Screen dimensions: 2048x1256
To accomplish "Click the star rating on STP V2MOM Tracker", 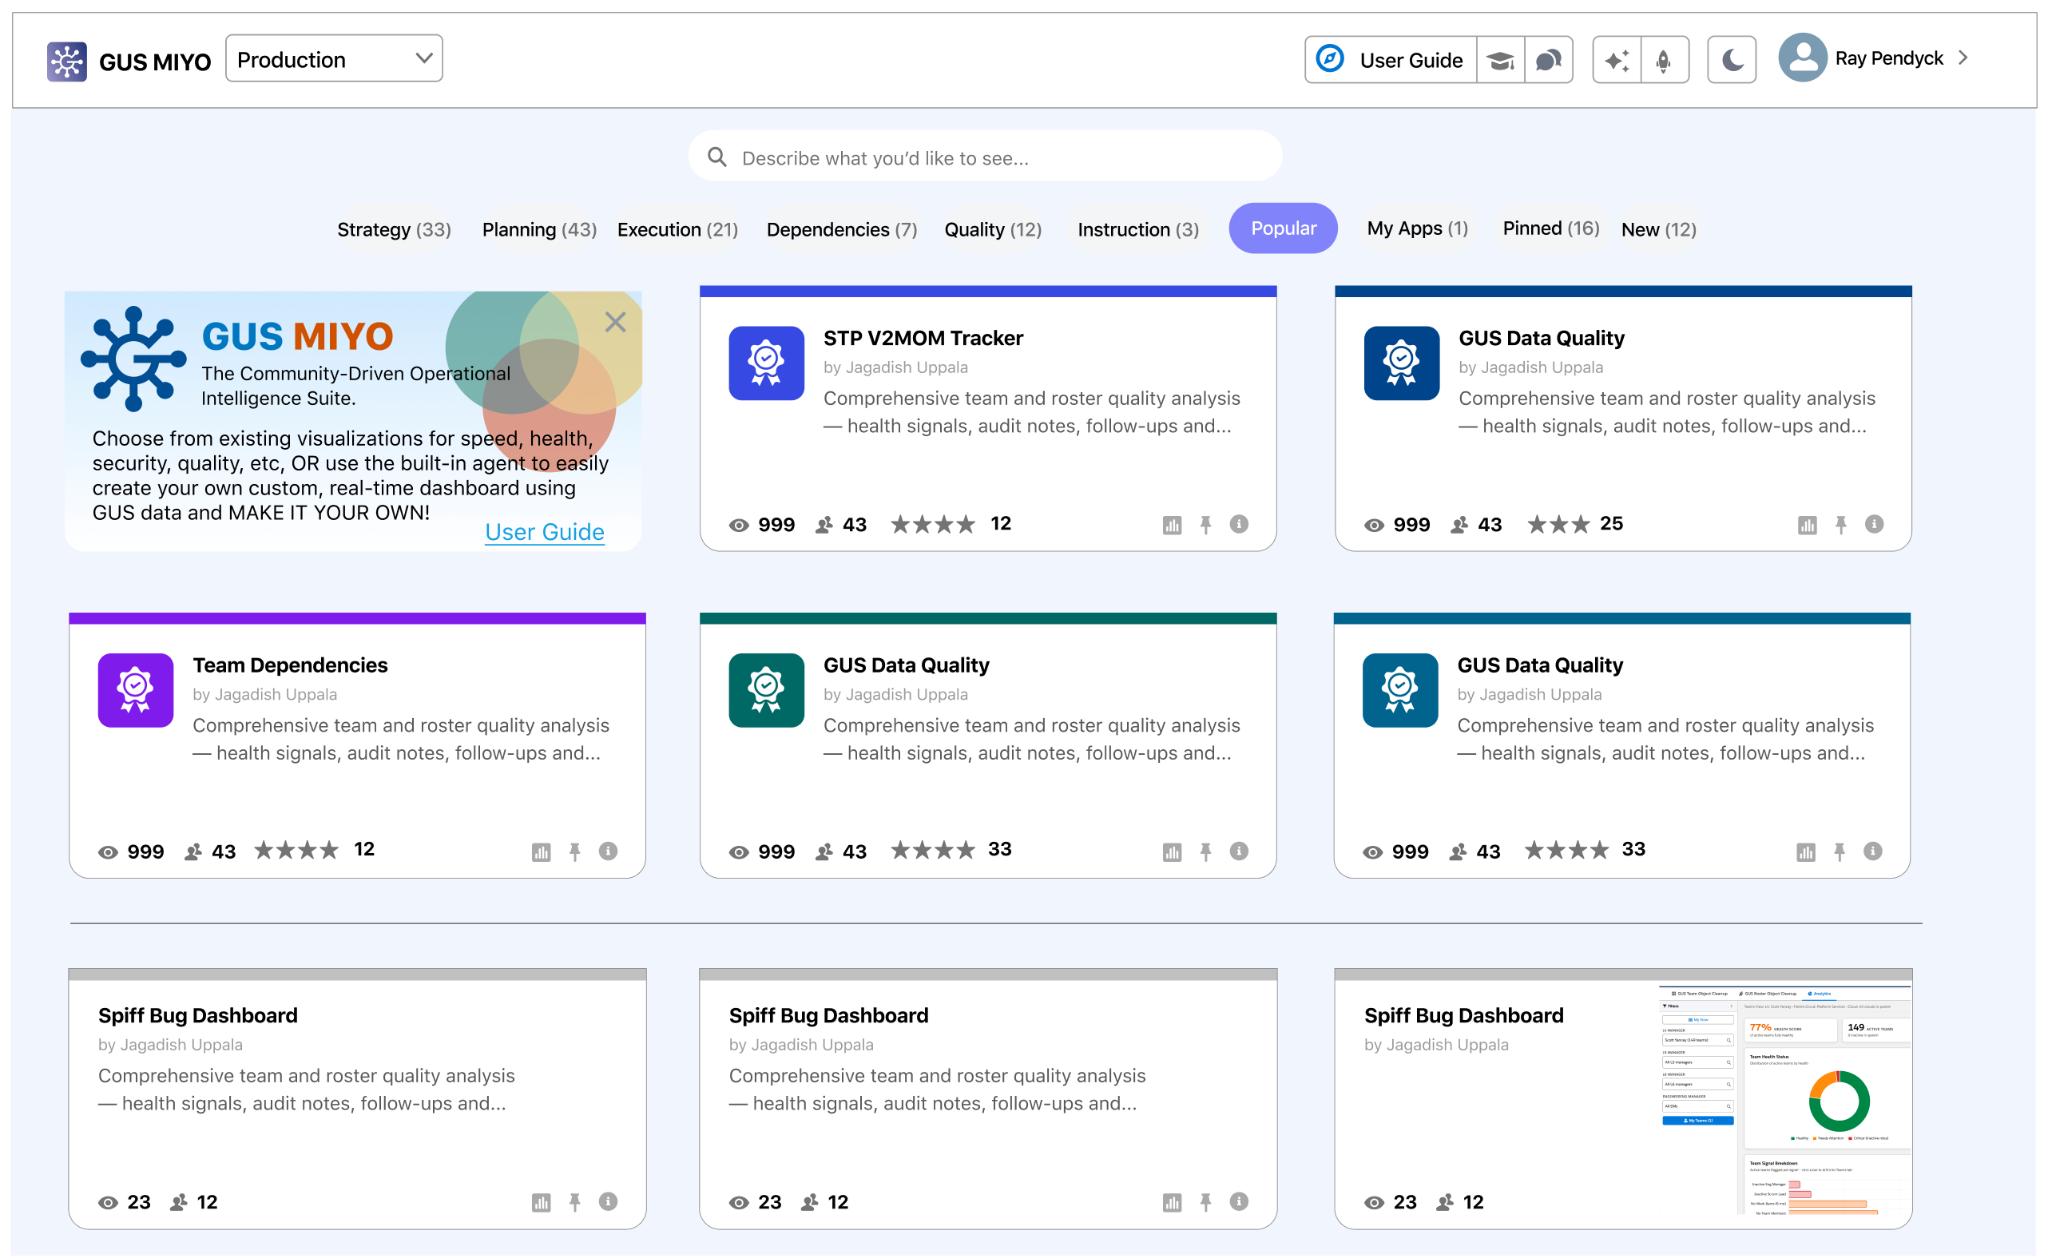I will point(932,524).
